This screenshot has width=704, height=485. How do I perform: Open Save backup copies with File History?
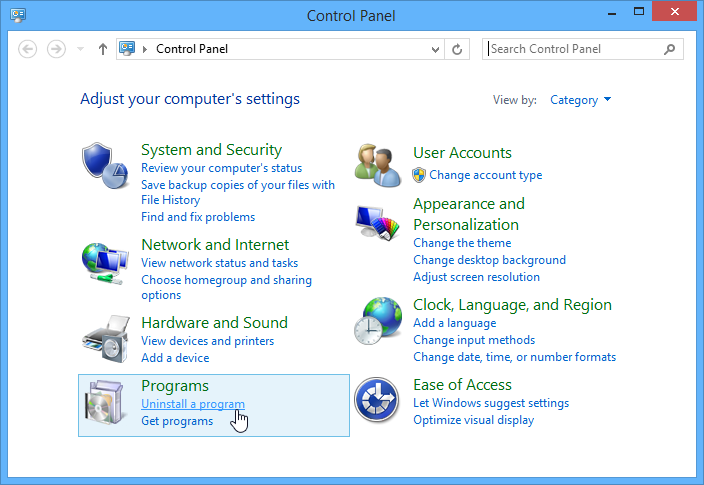[238, 192]
